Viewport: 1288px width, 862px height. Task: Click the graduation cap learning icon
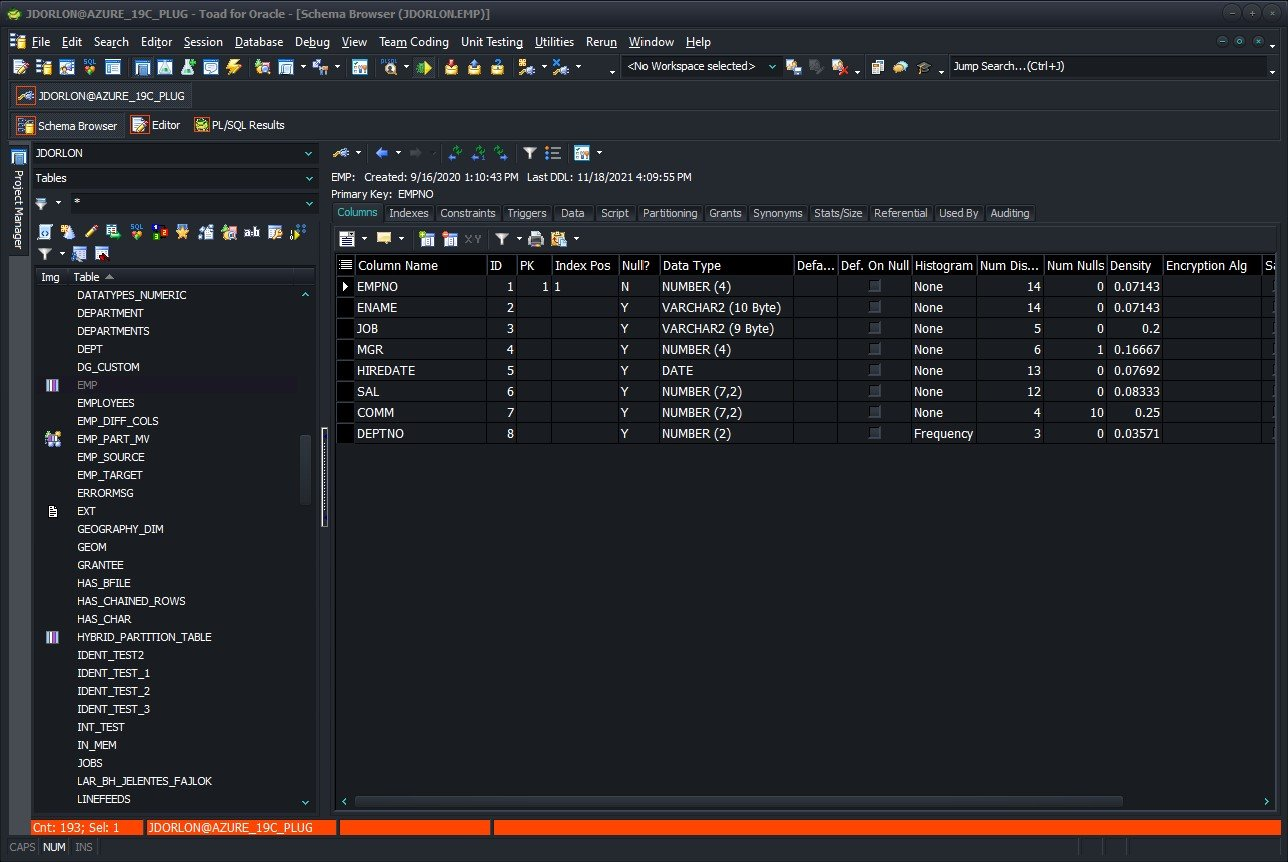(x=924, y=67)
